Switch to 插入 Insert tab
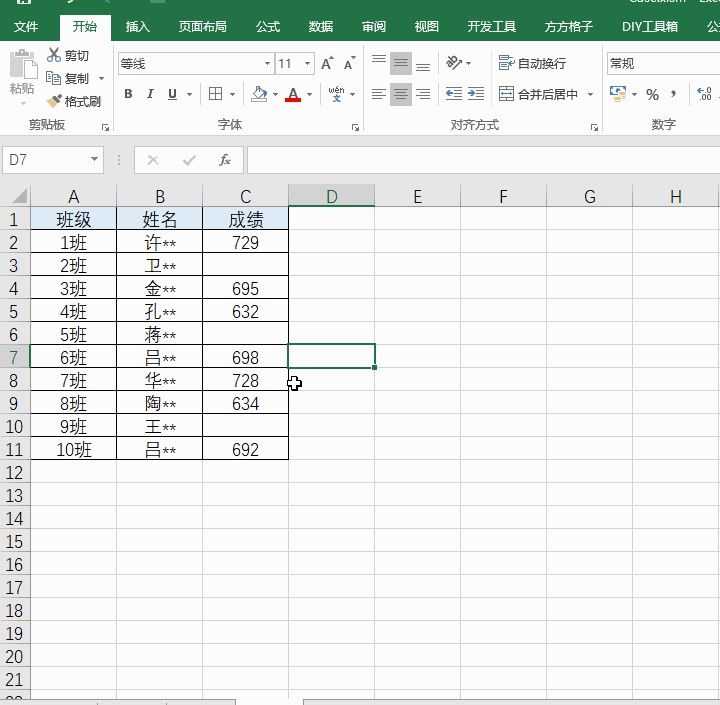This screenshot has height=705, width=720. pos(138,27)
